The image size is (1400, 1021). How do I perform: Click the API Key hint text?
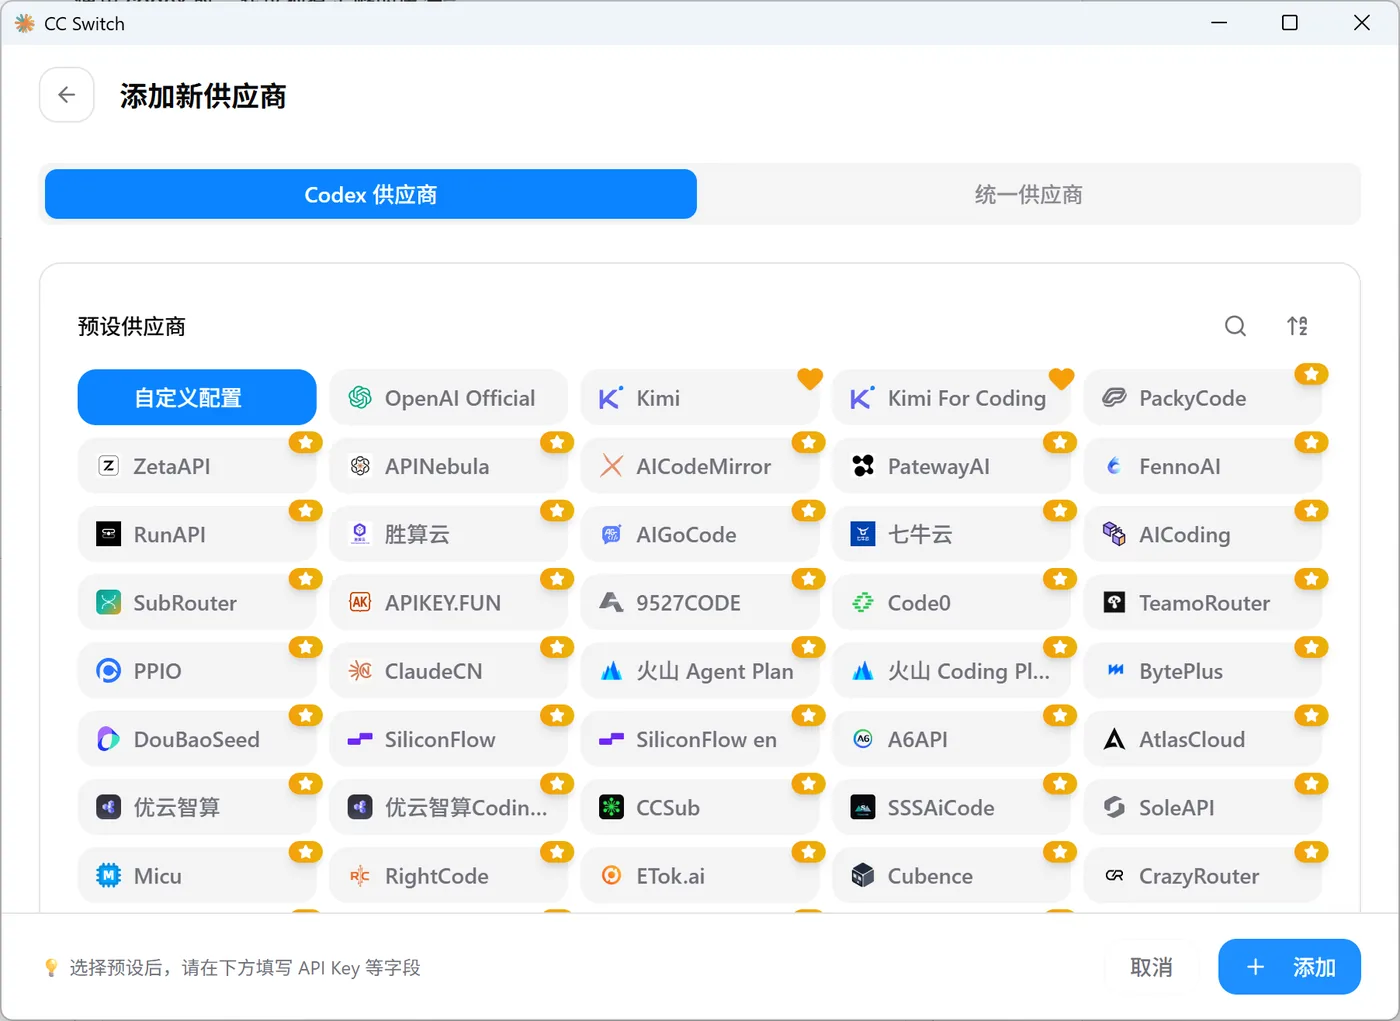point(245,968)
